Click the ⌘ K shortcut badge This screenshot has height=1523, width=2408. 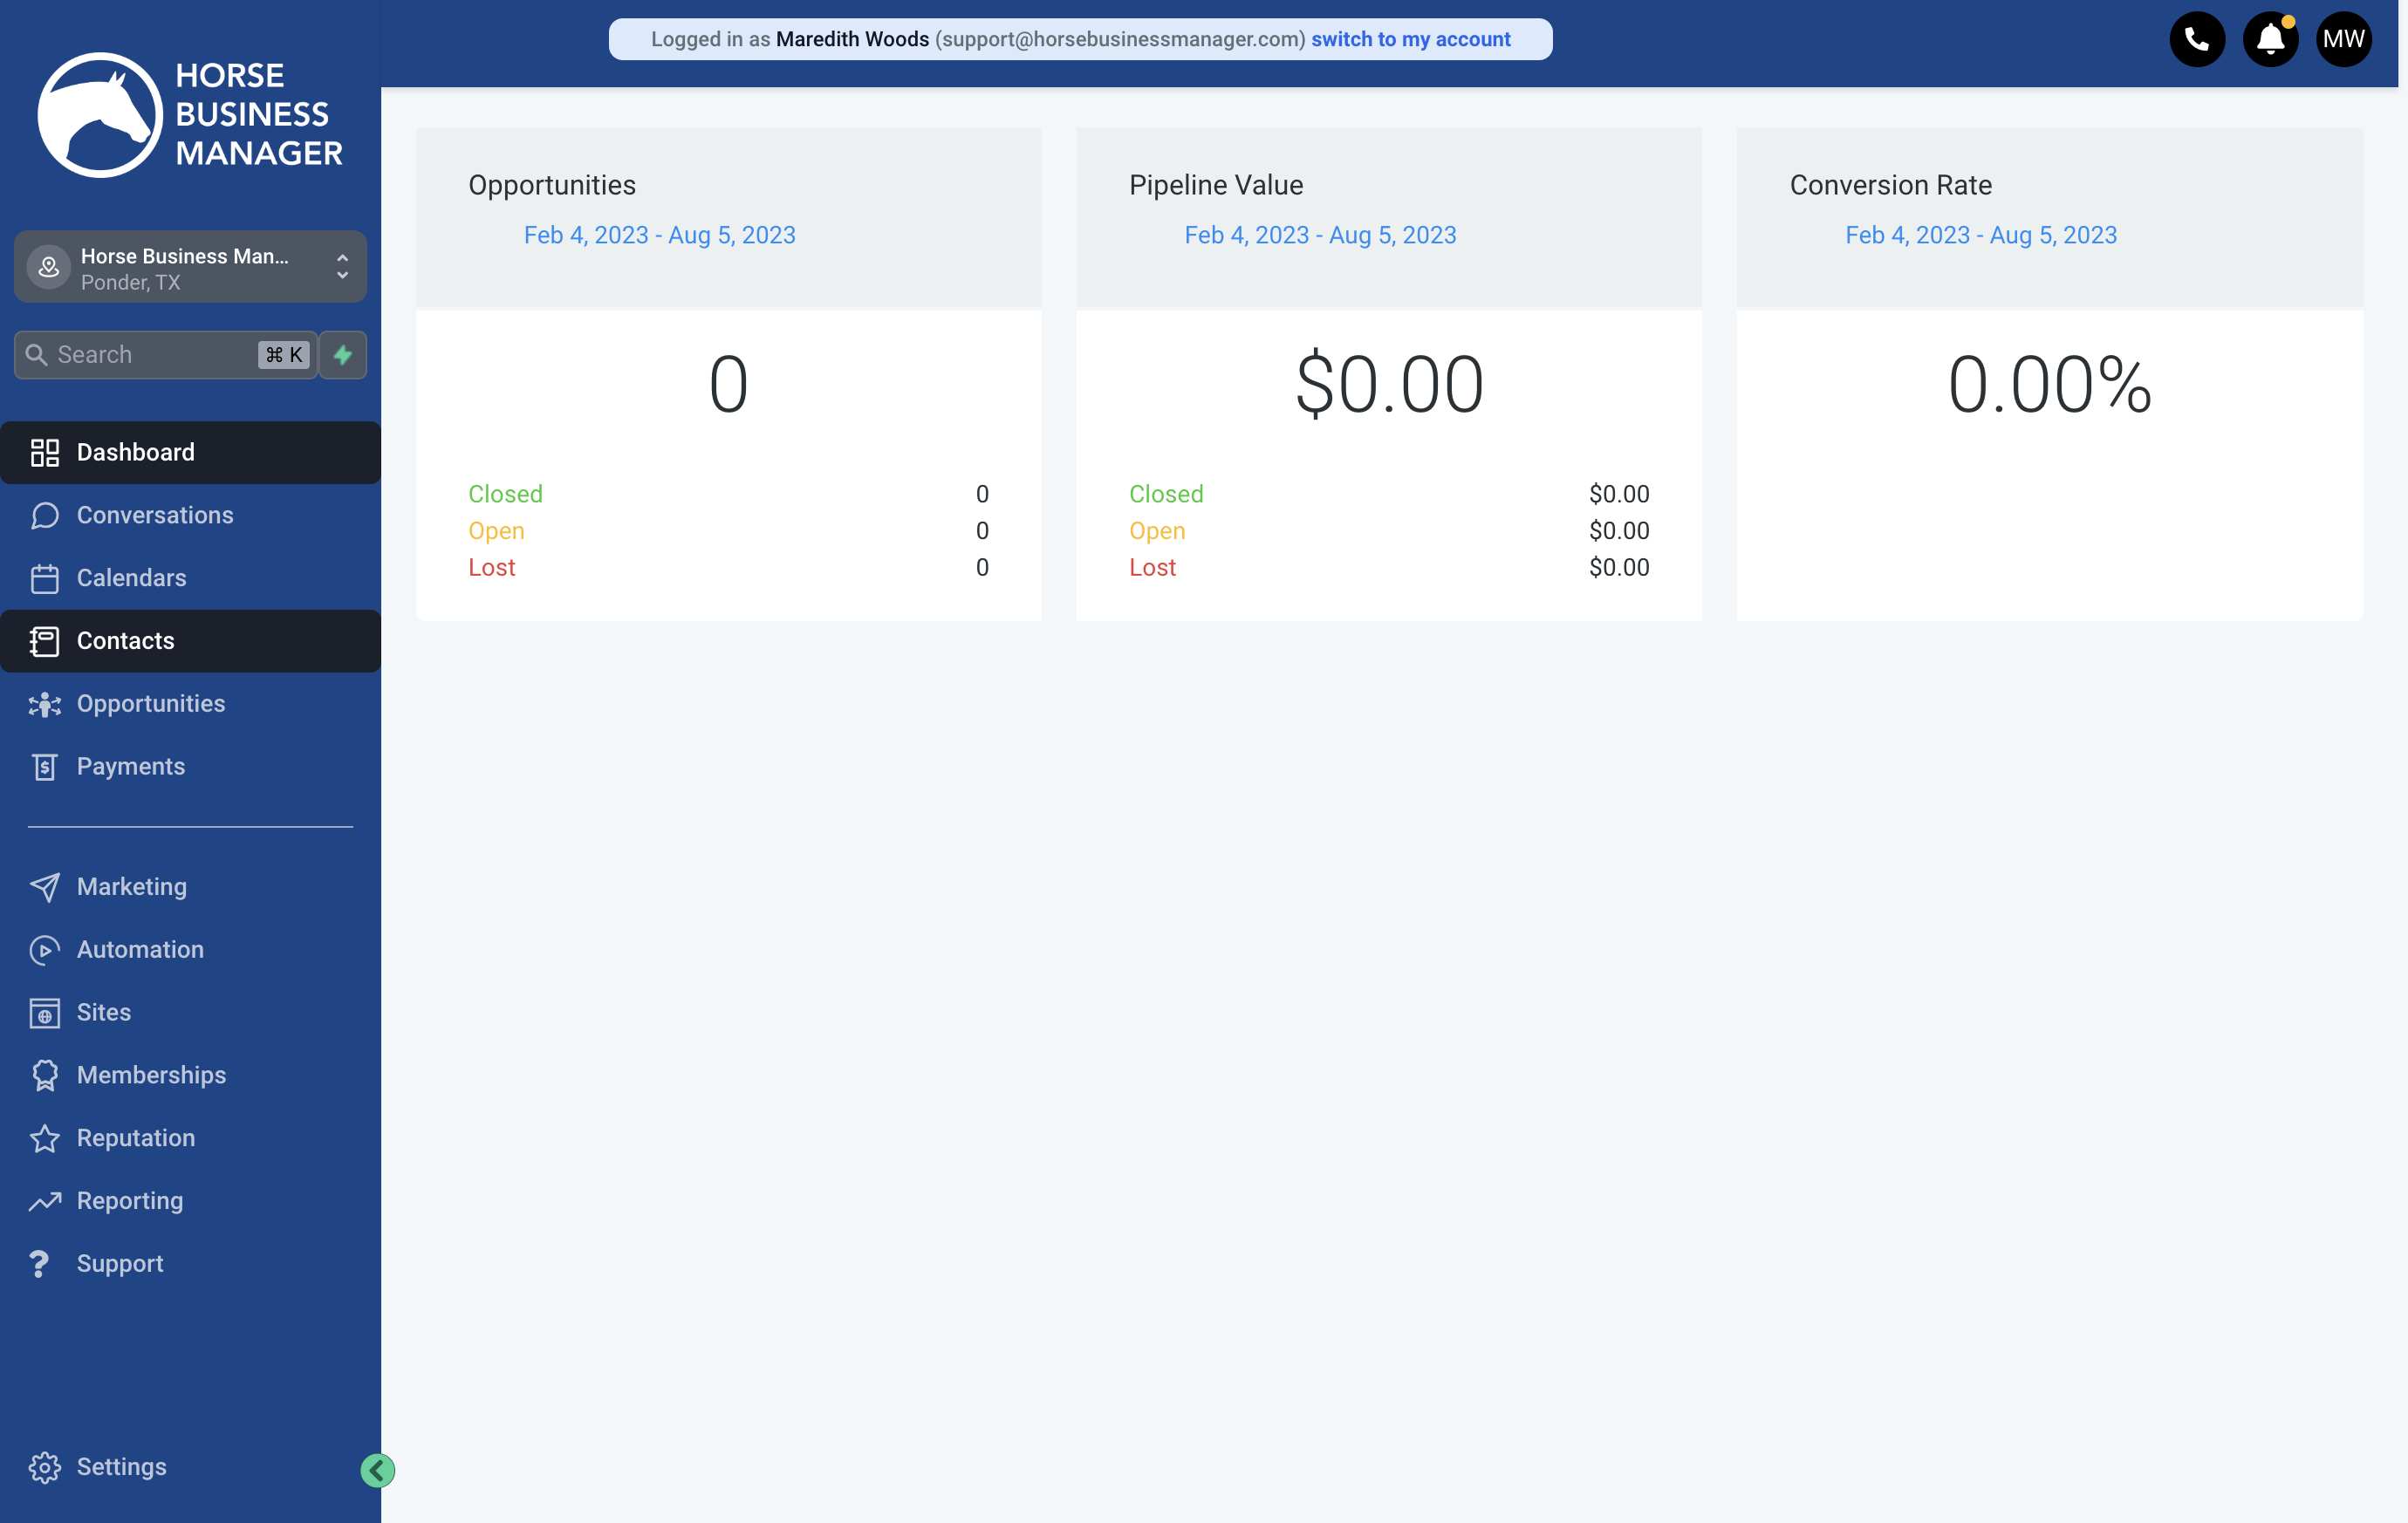point(284,355)
